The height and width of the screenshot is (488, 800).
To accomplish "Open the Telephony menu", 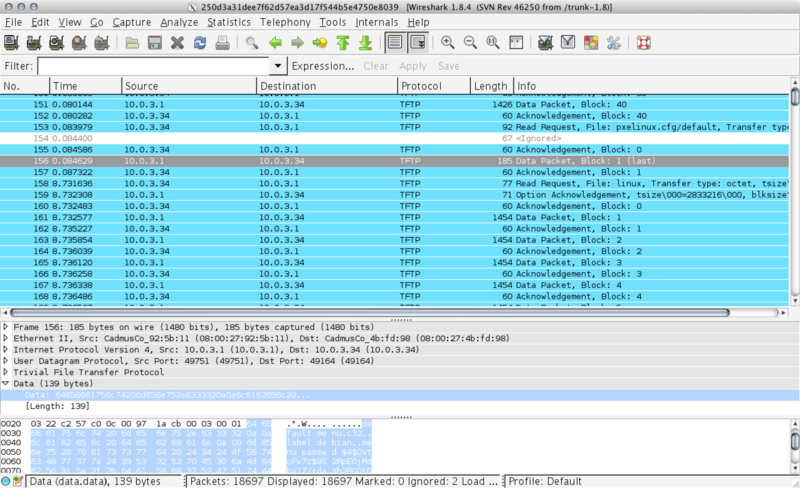I will click(x=285, y=22).
